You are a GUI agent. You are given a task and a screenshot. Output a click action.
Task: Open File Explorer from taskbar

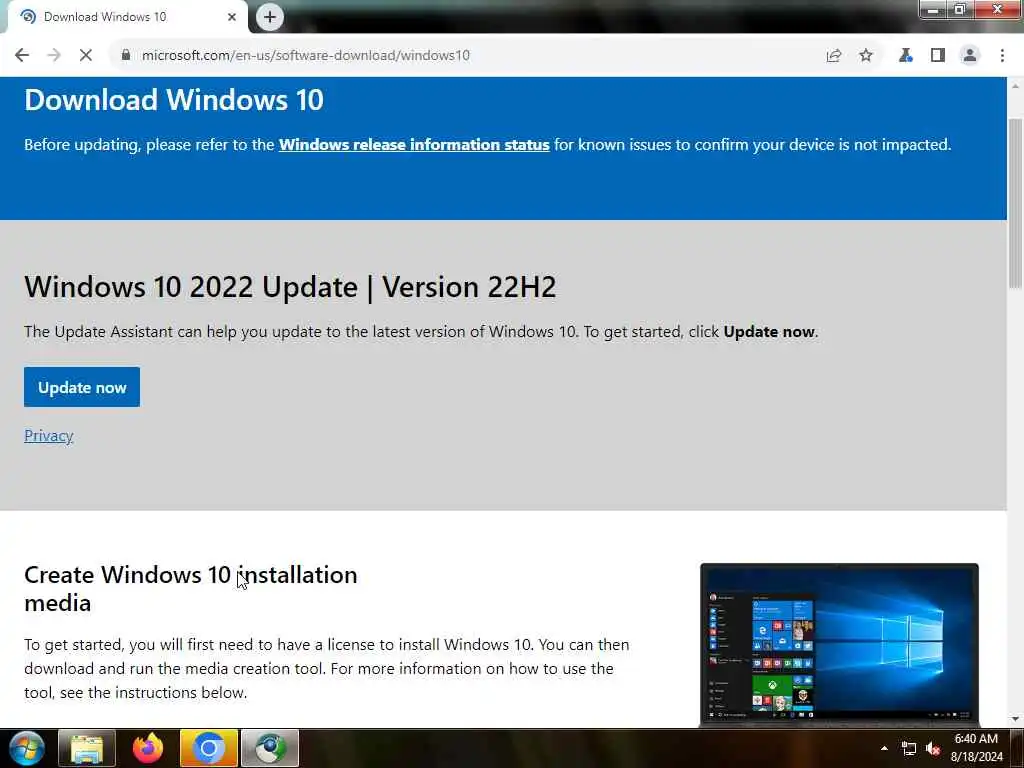(87, 748)
